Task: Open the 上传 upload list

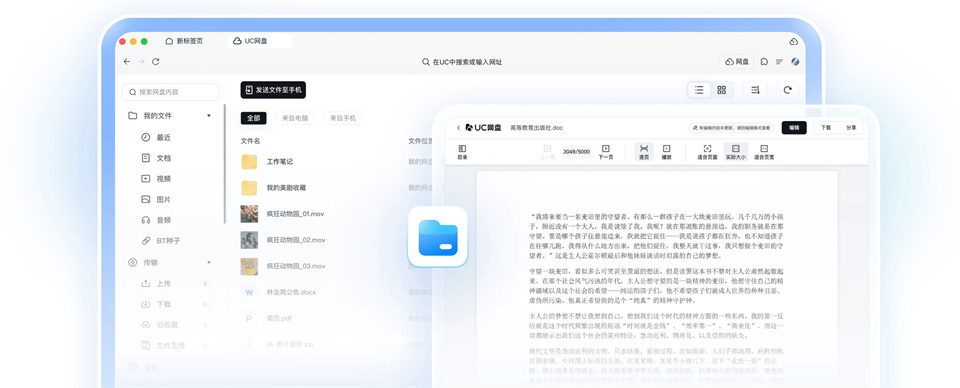Action: pyautogui.click(x=157, y=283)
